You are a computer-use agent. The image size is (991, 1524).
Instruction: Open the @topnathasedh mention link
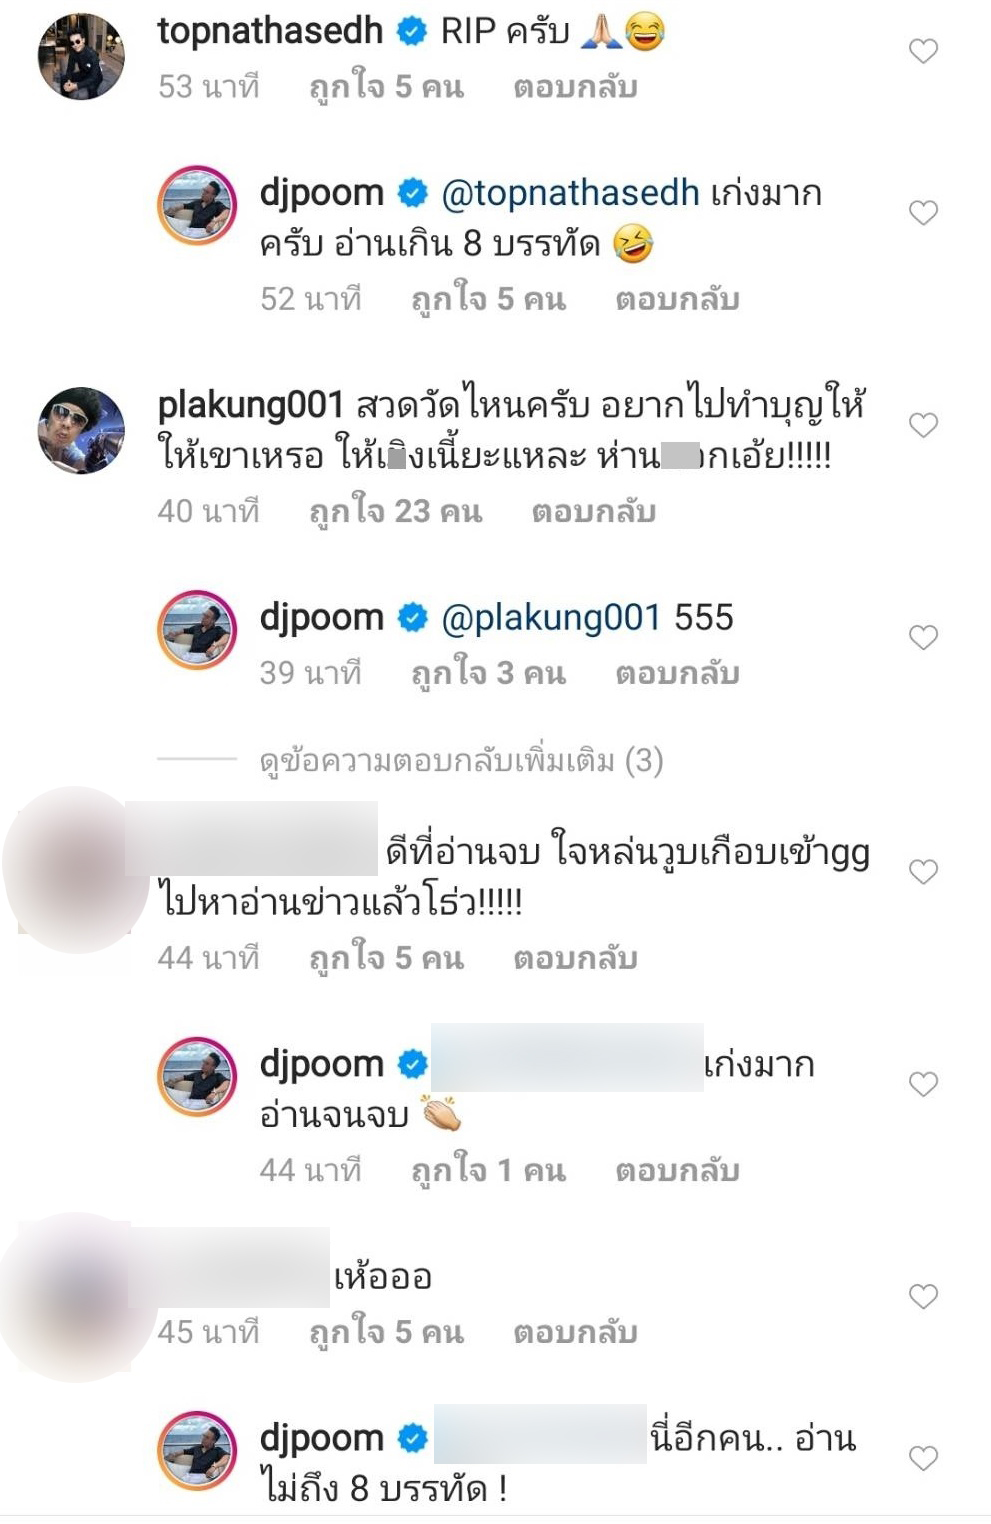tap(570, 193)
